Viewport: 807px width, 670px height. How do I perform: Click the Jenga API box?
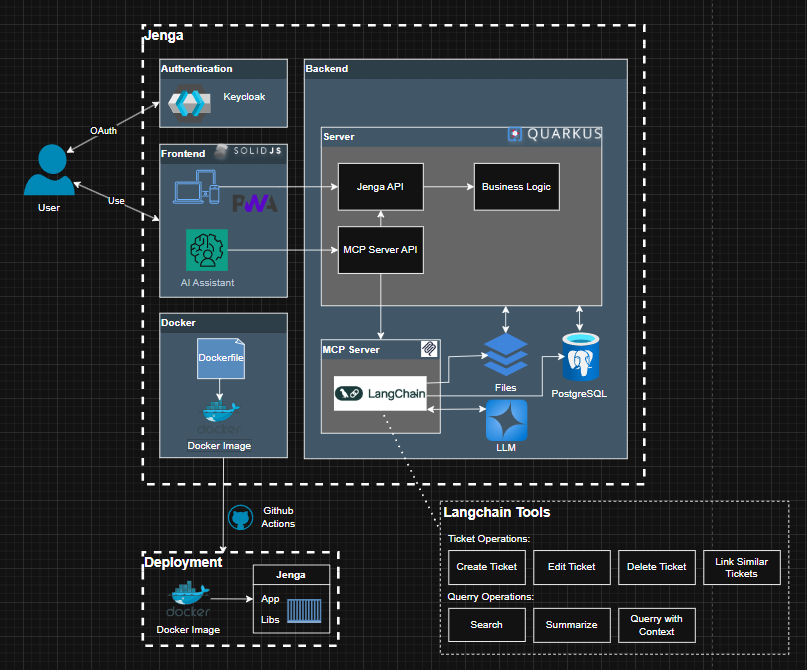tap(380, 186)
